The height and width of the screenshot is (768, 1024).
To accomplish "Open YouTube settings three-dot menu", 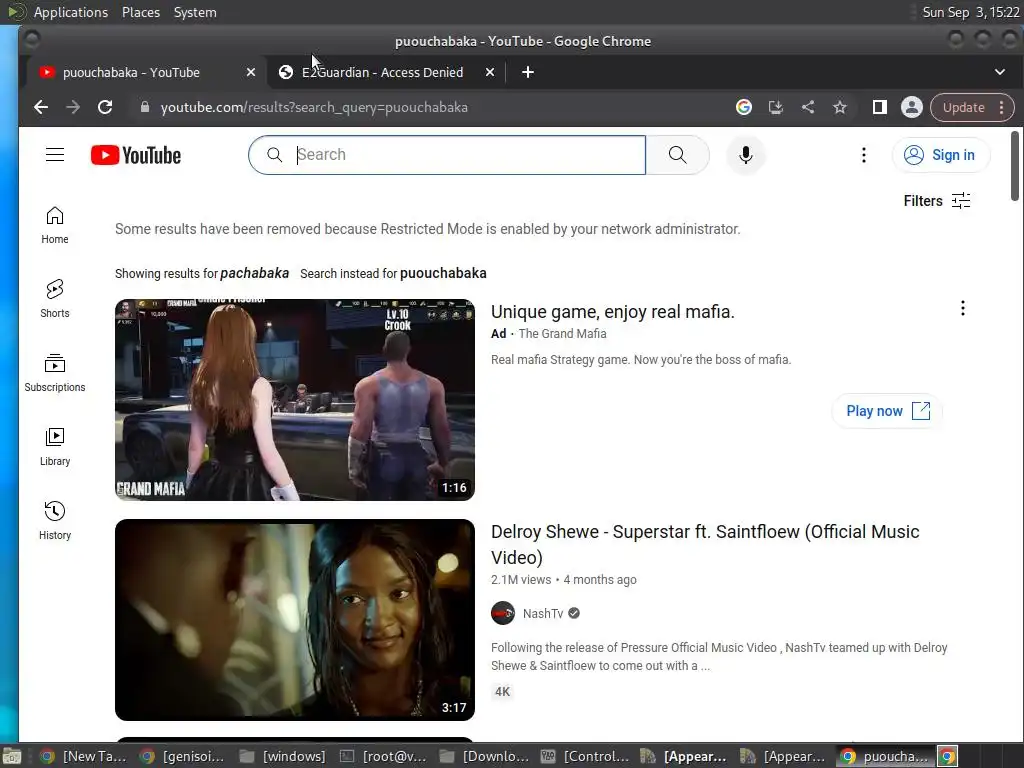I will tap(863, 155).
